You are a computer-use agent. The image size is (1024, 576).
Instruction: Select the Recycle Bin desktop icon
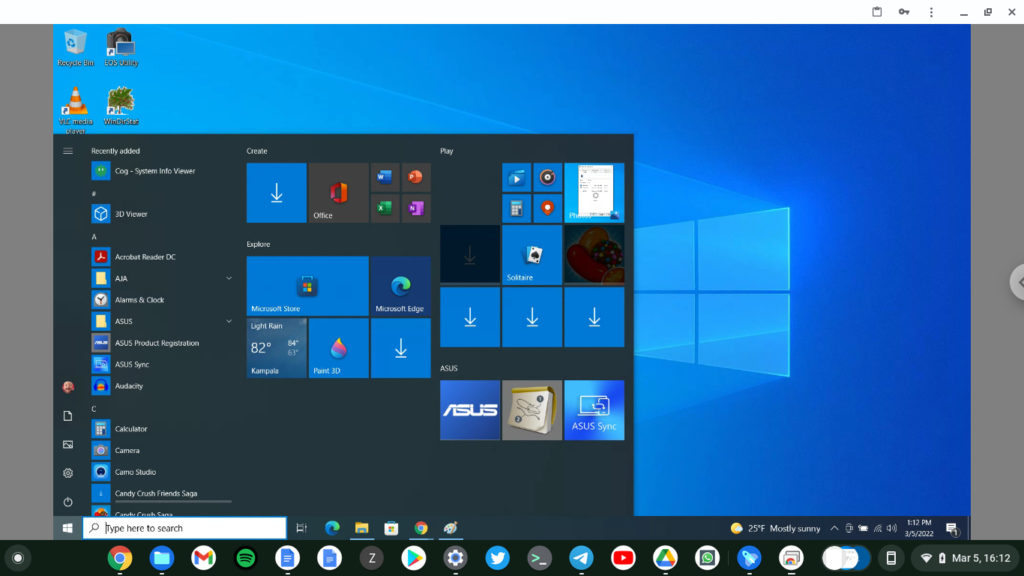click(75, 48)
